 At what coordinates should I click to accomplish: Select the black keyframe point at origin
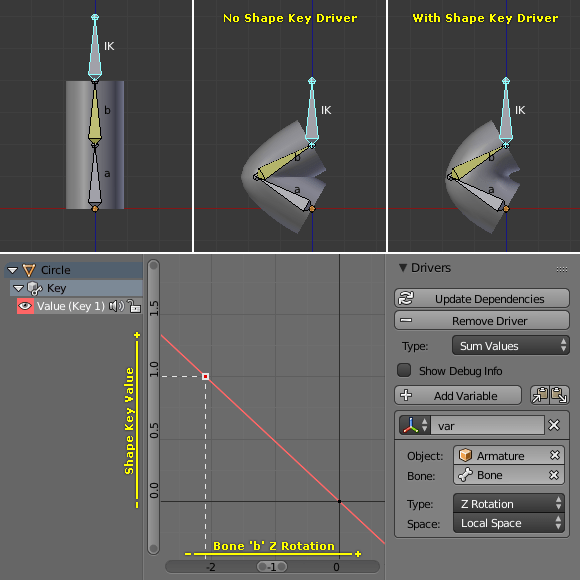coord(339,501)
